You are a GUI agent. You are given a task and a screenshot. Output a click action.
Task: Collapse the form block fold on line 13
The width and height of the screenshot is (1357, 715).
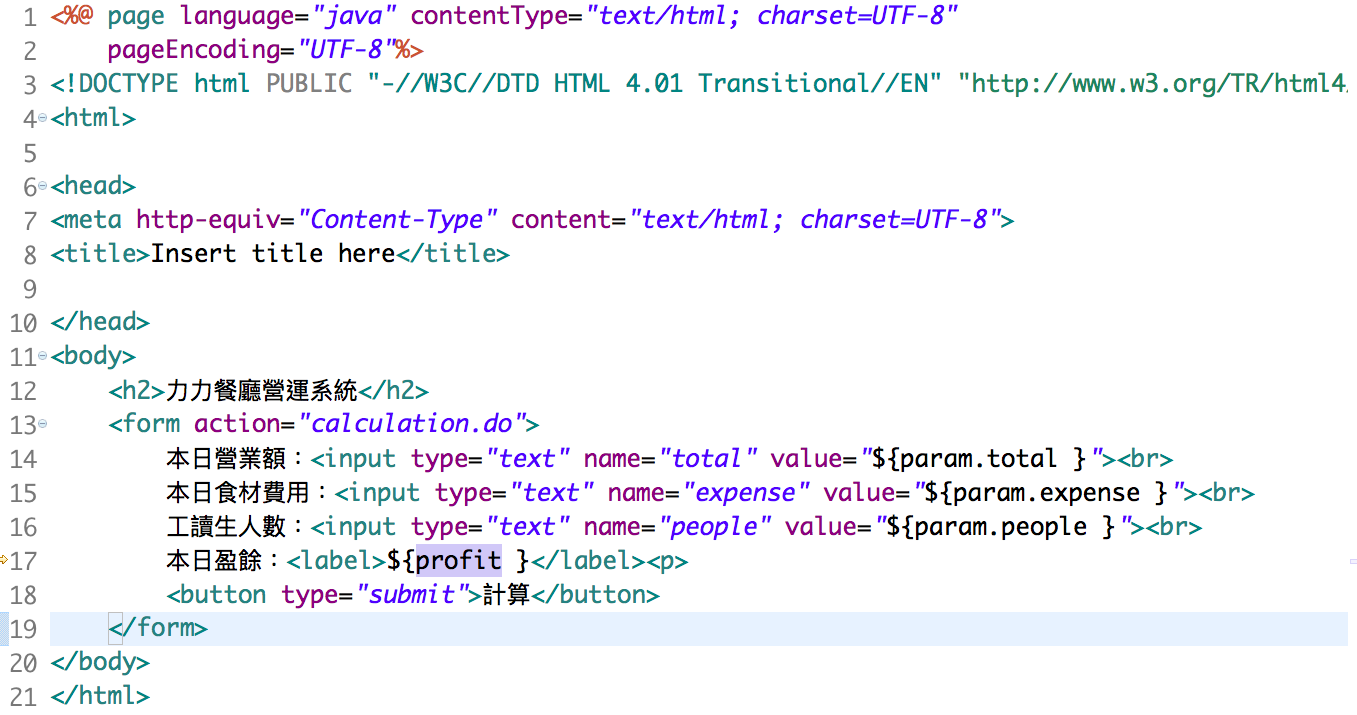pyautogui.click(x=42, y=425)
